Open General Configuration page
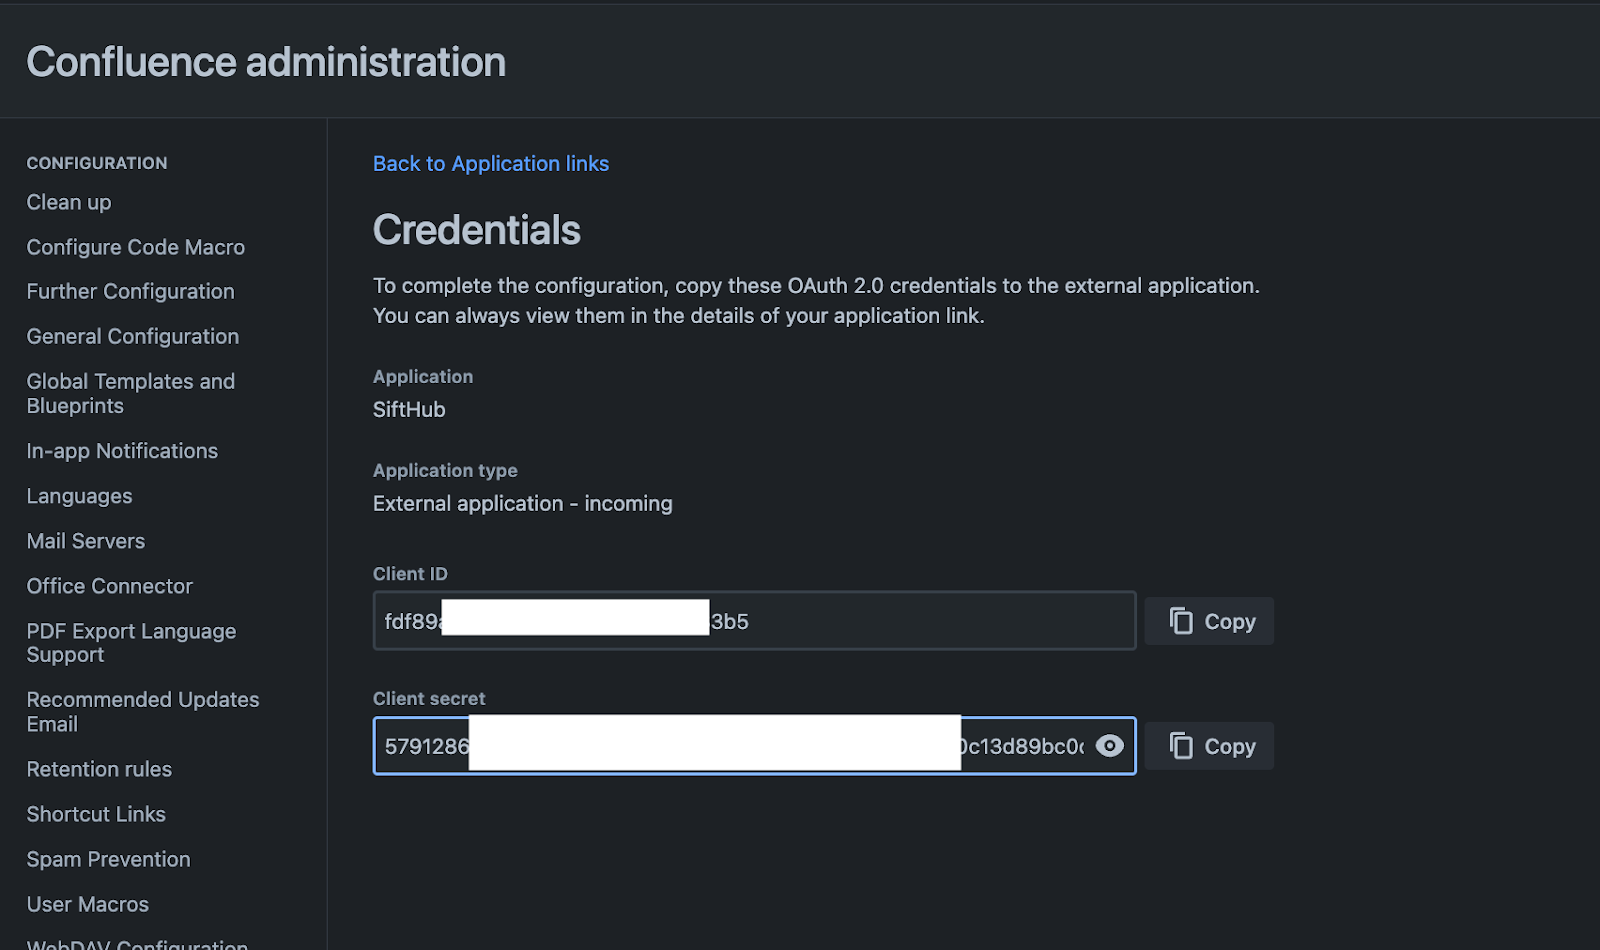The height and width of the screenshot is (950, 1600). (132, 337)
